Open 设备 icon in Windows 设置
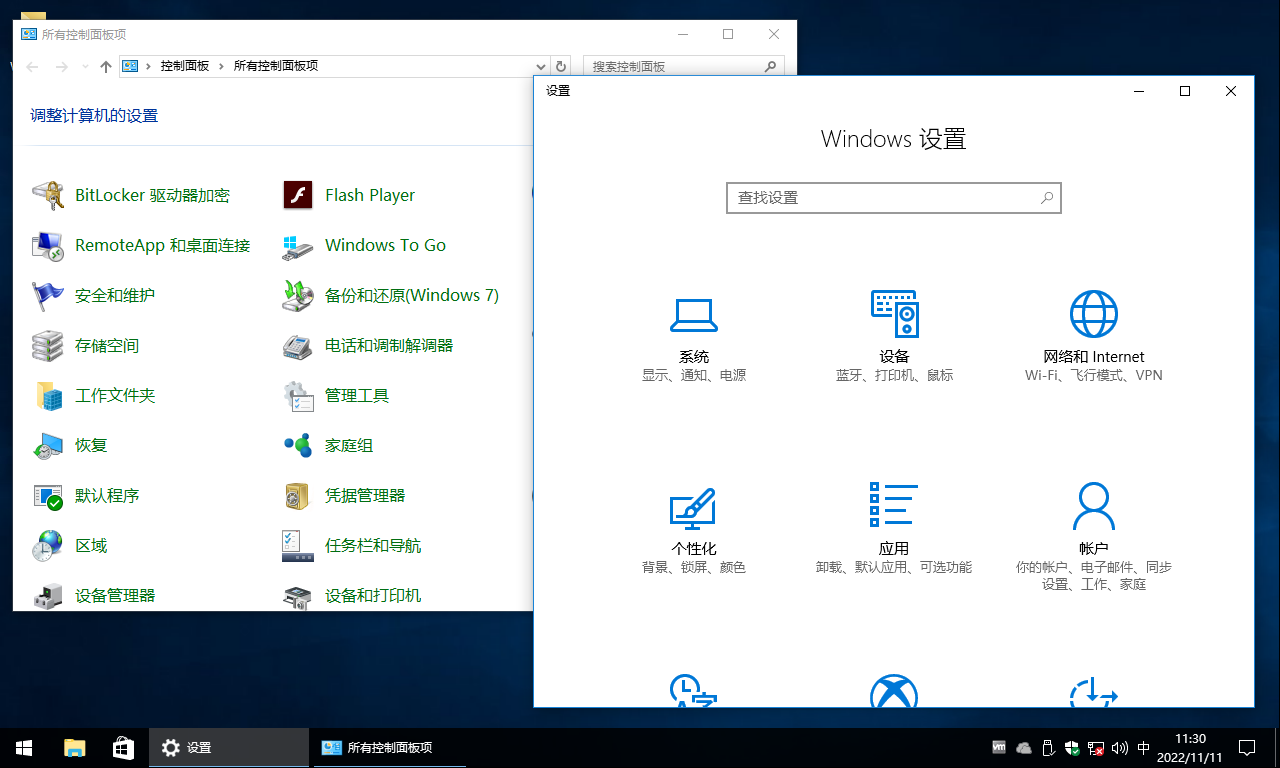1280x768 pixels. point(894,314)
